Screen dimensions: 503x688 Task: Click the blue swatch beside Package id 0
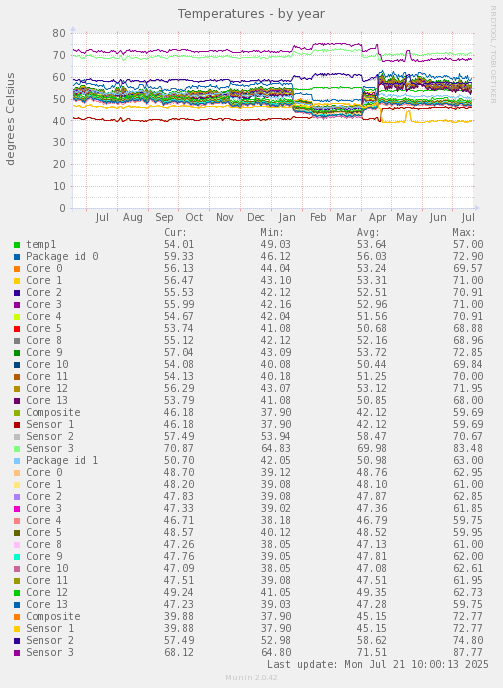pos(17,257)
